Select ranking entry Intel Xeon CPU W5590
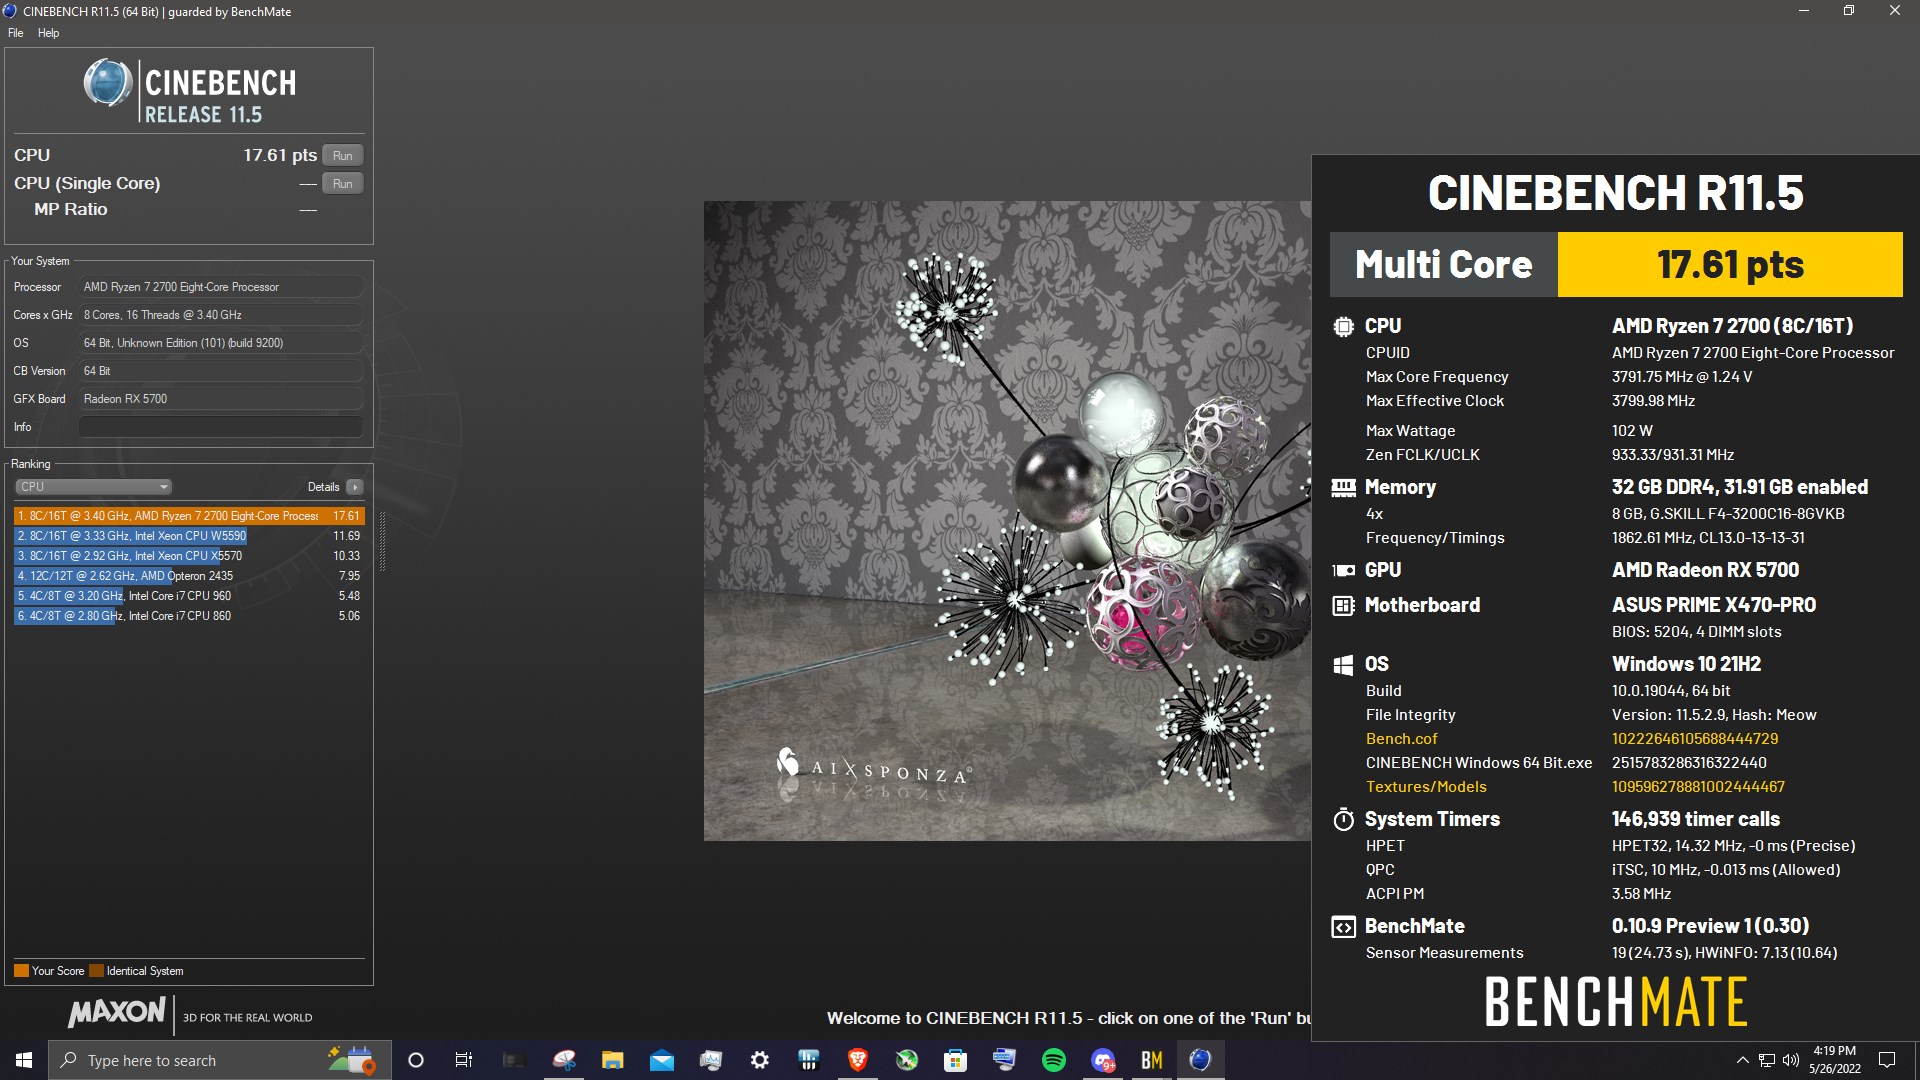 click(x=189, y=536)
